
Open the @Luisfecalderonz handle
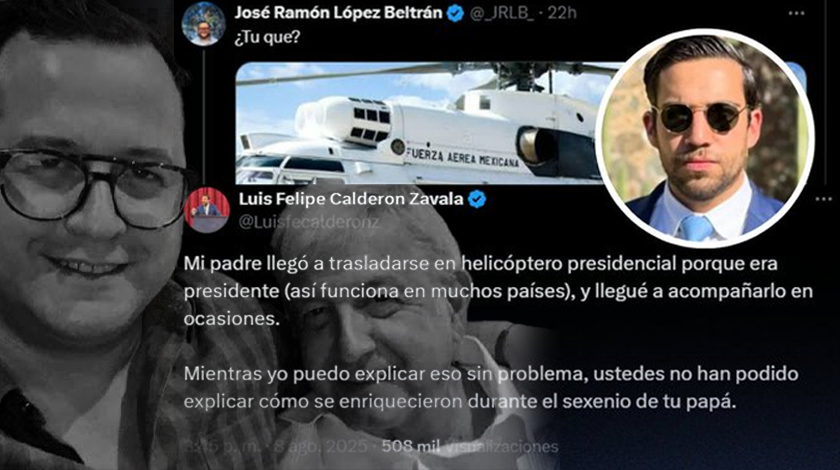coord(309,222)
